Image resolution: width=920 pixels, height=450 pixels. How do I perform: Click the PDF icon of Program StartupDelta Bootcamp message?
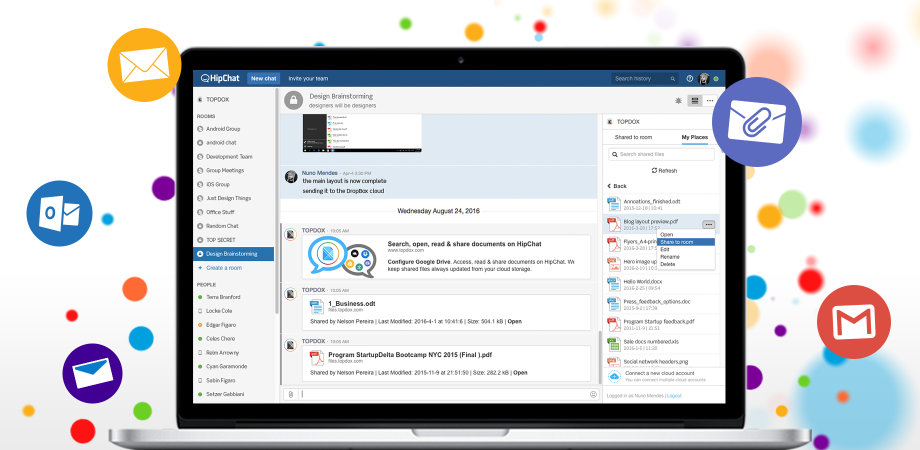click(x=317, y=358)
